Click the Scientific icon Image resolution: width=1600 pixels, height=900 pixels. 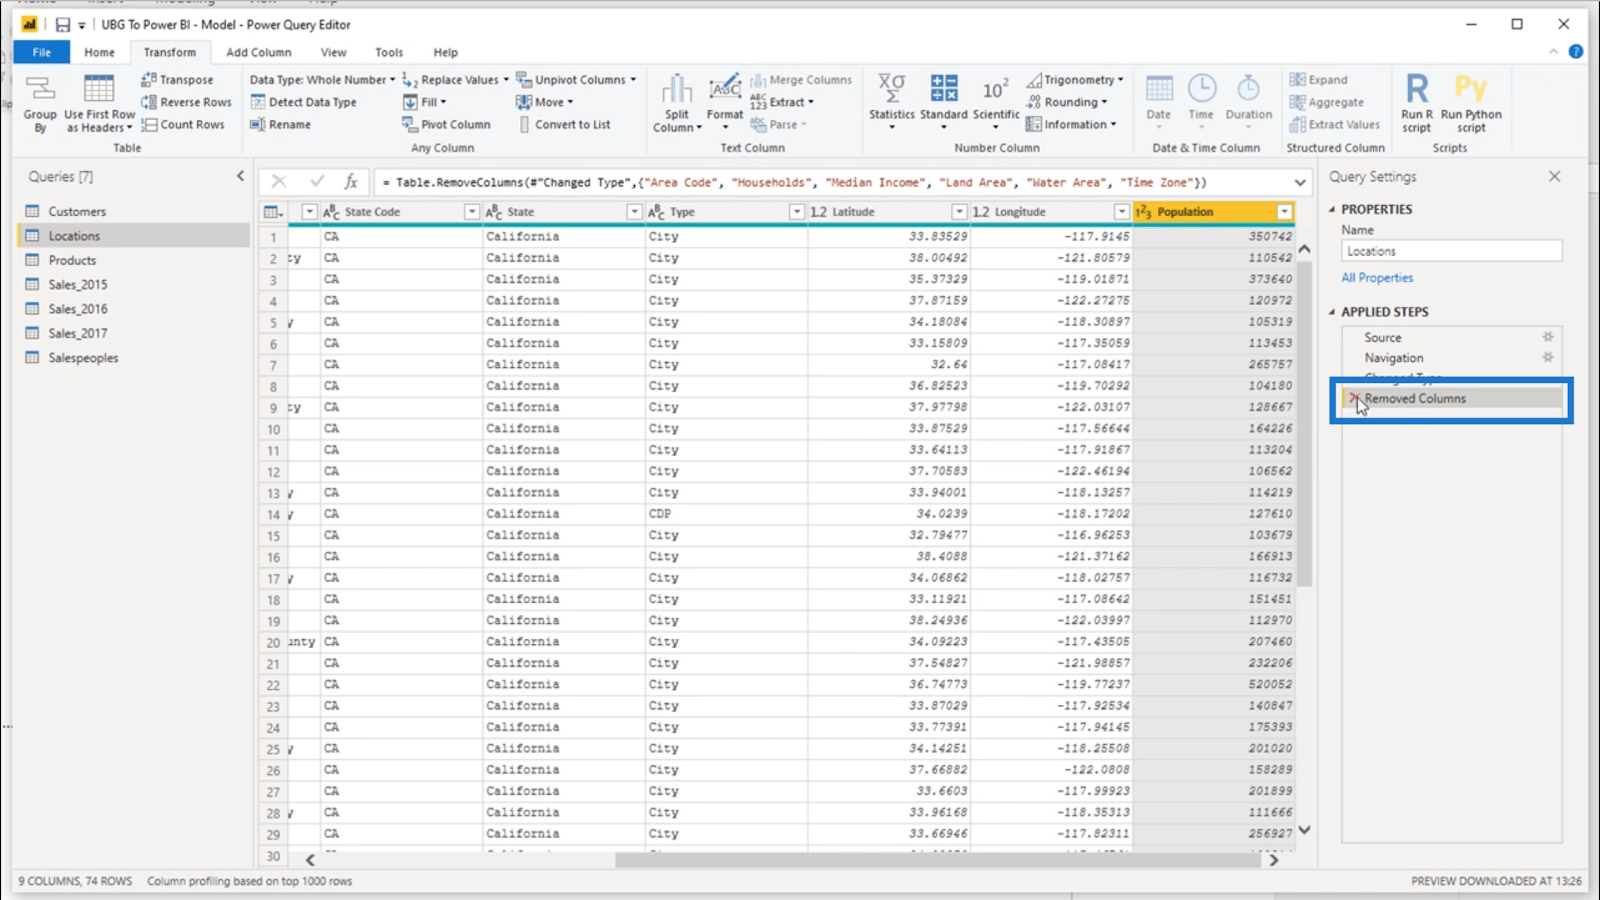(996, 89)
